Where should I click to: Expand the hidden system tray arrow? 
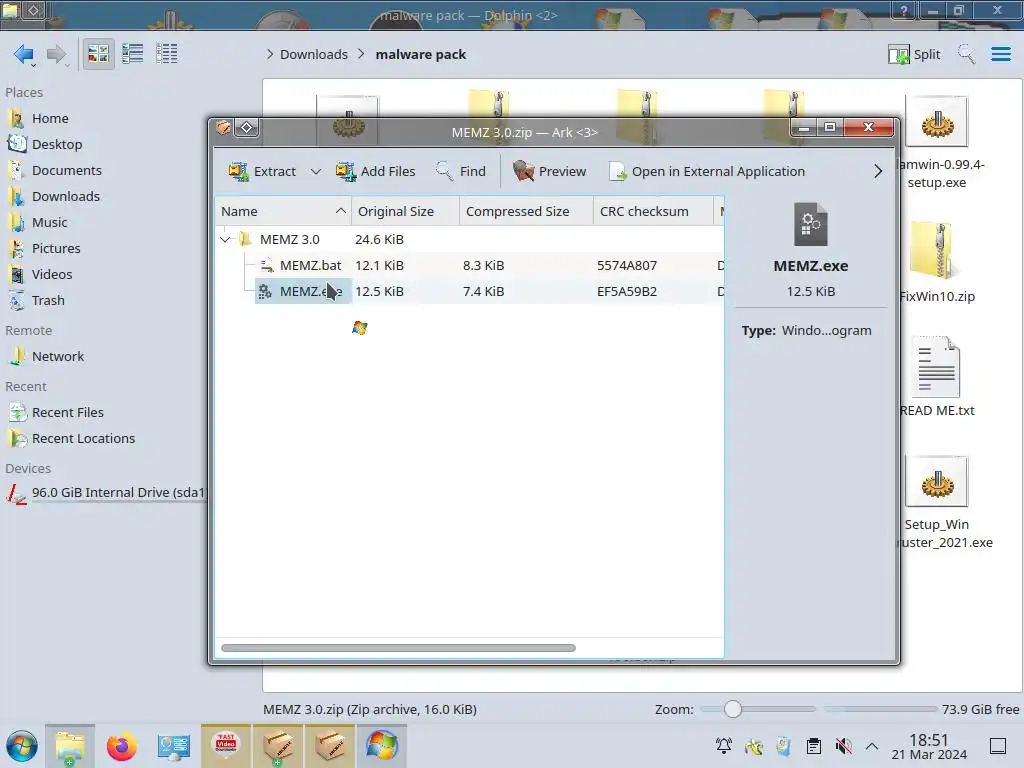tap(871, 746)
